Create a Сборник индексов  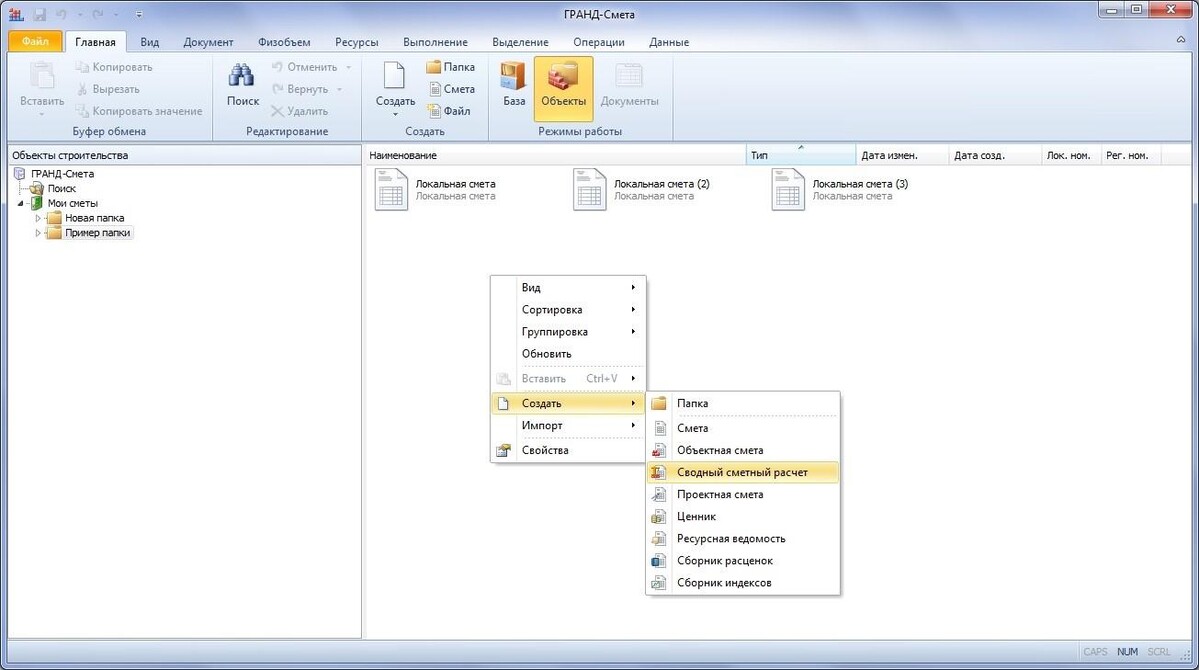[x=742, y=583]
